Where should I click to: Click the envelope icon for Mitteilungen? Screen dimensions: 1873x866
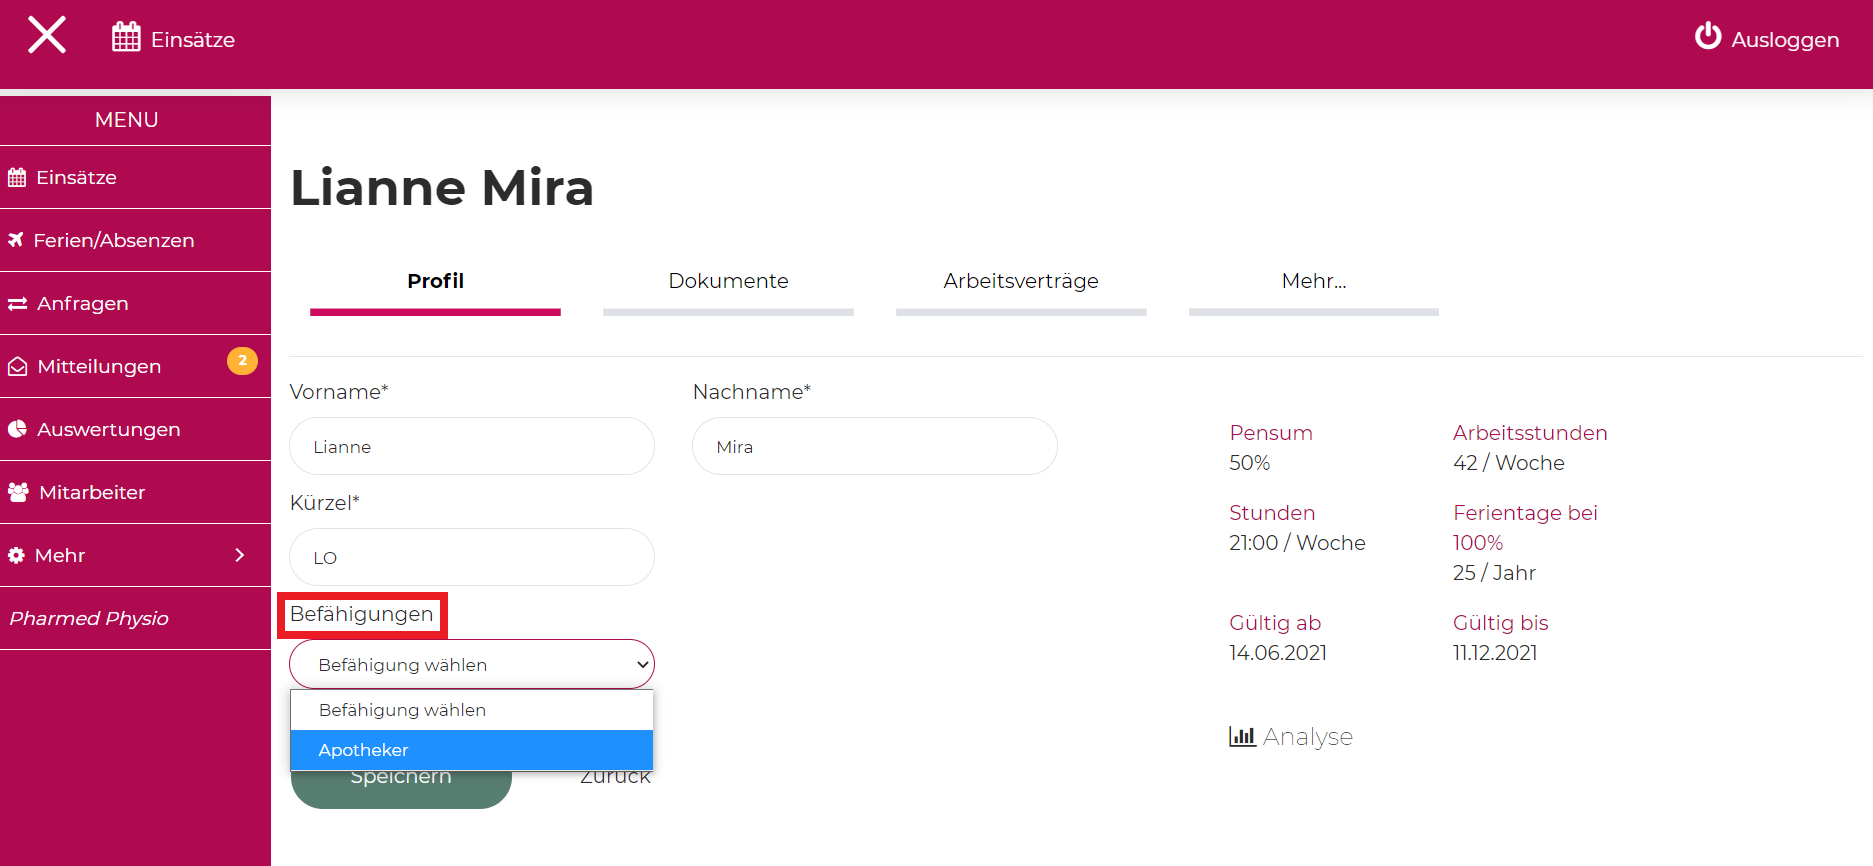(x=17, y=367)
